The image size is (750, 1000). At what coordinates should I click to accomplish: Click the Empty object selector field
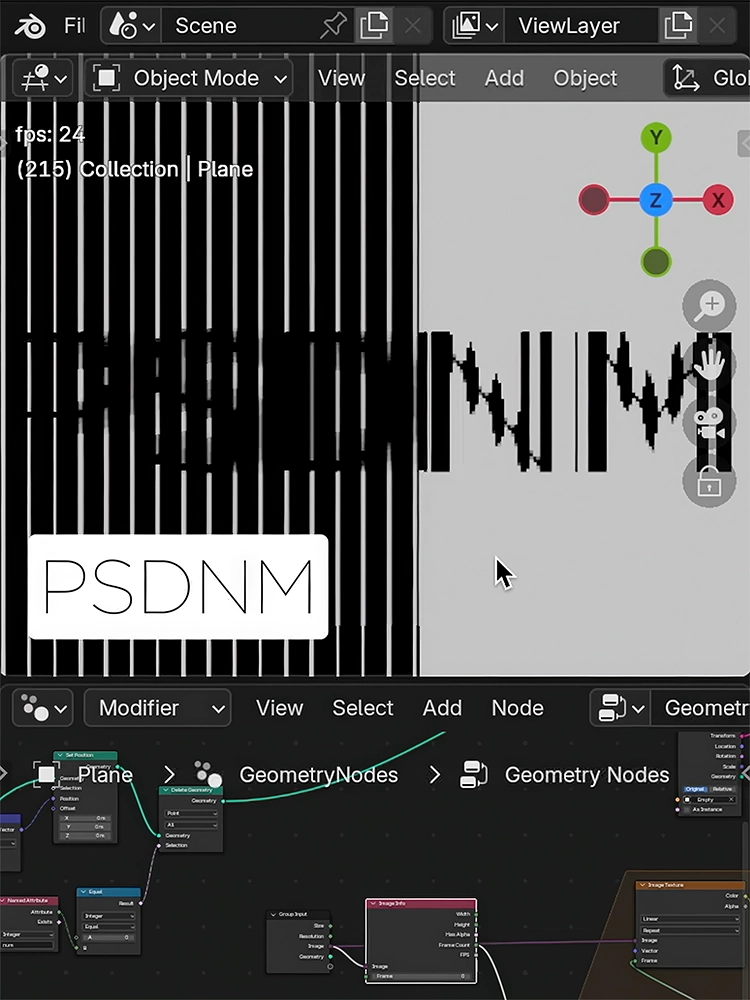(x=709, y=799)
